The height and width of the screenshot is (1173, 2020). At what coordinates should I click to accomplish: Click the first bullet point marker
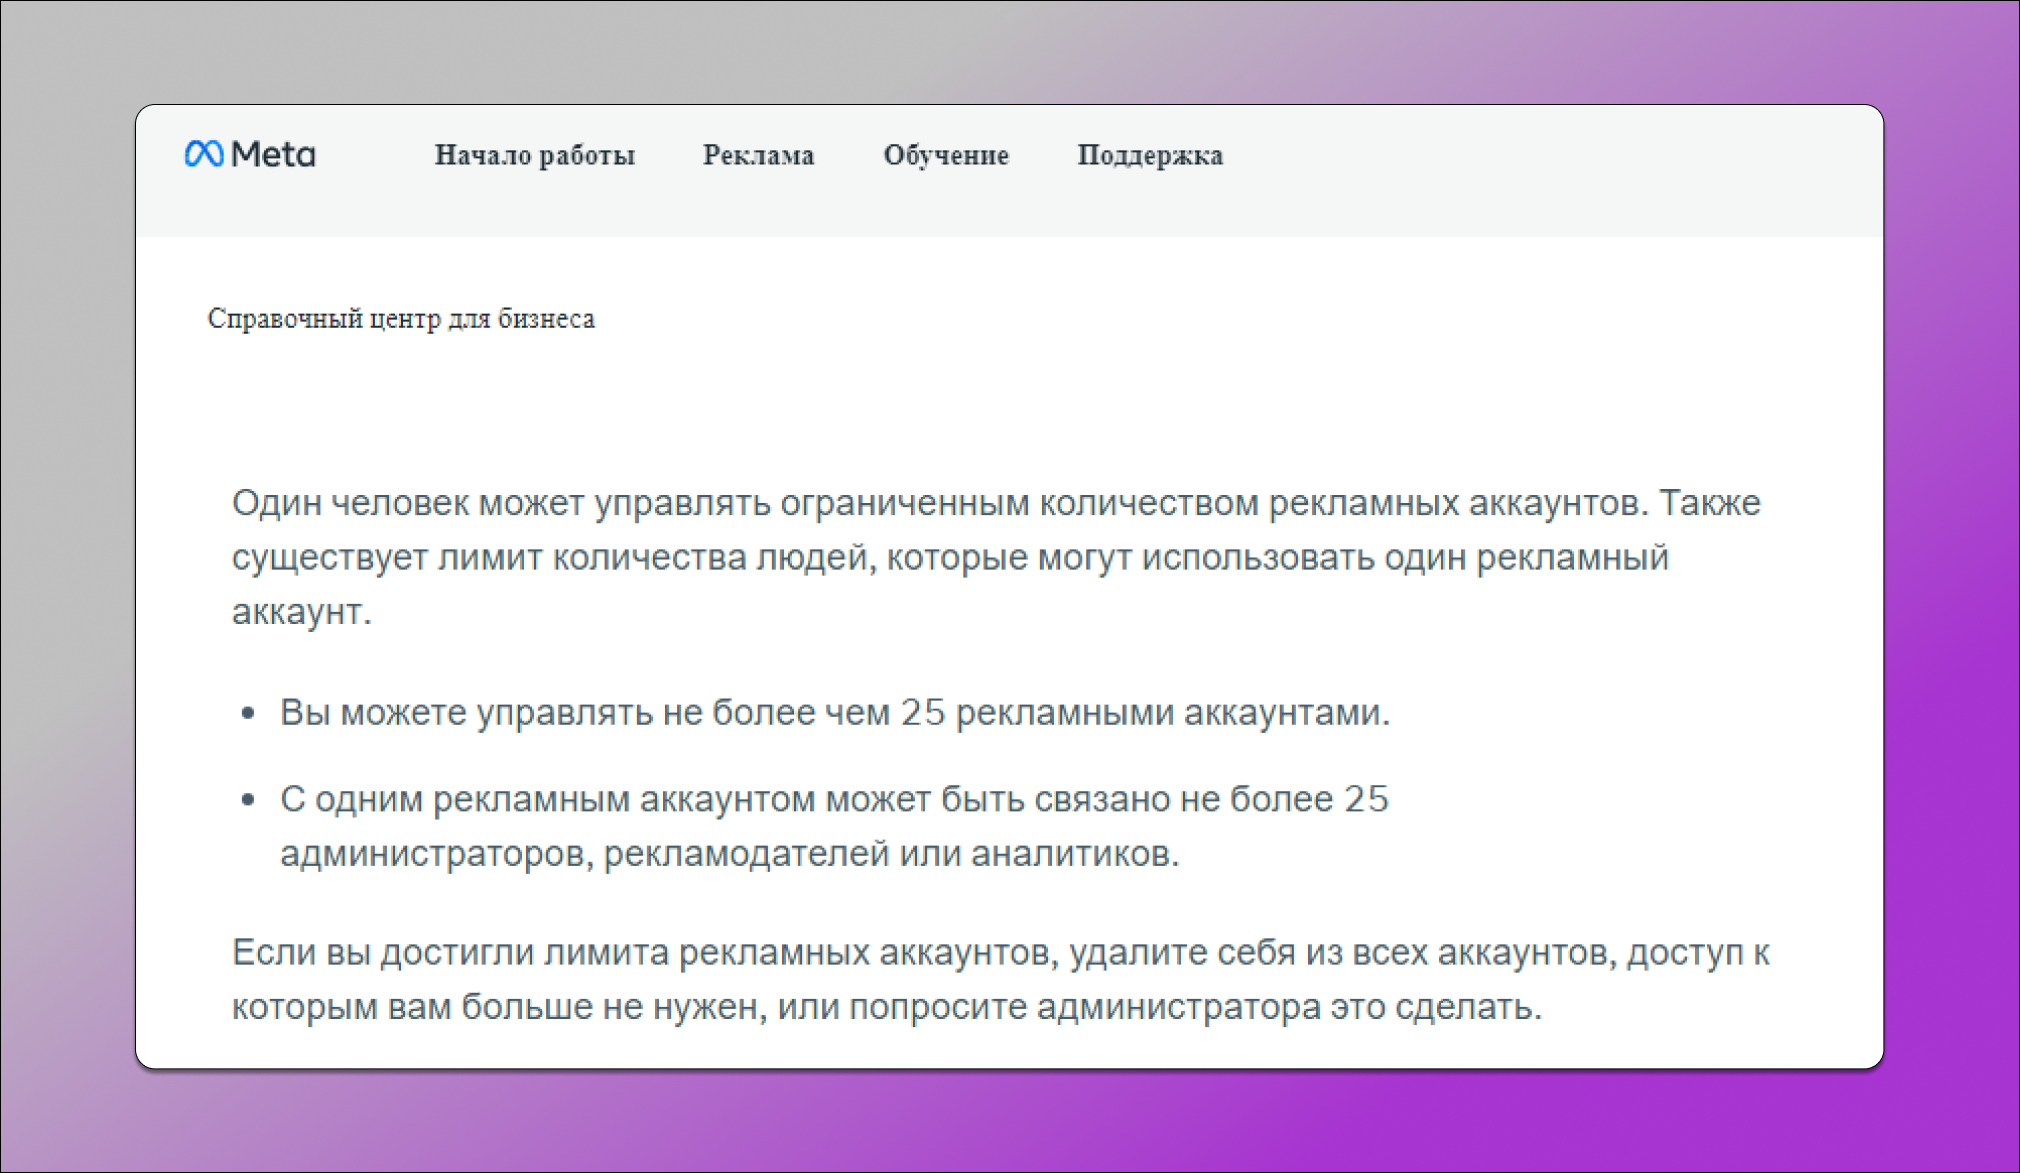(x=248, y=712)
